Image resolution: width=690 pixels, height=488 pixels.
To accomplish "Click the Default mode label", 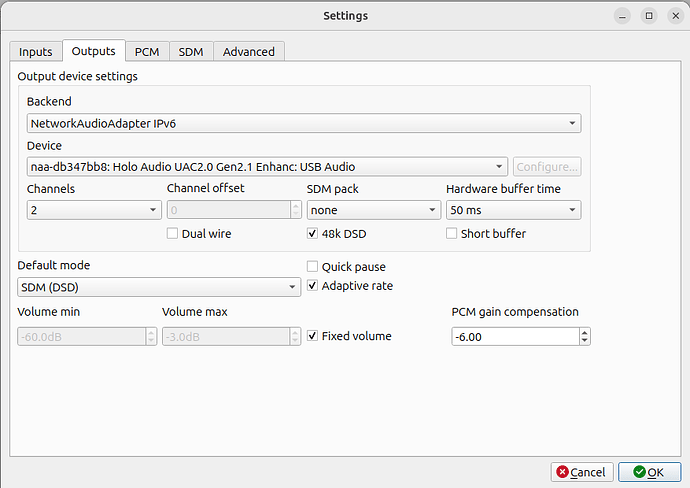I will 54,265.
